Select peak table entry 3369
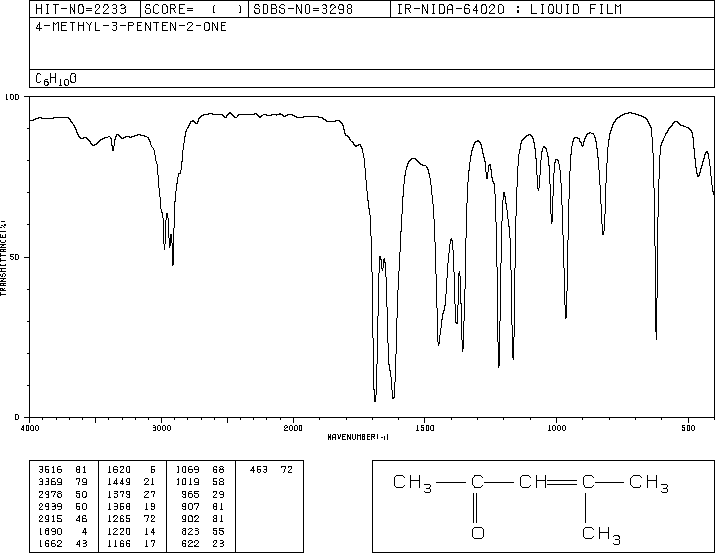 pos(63,482)
